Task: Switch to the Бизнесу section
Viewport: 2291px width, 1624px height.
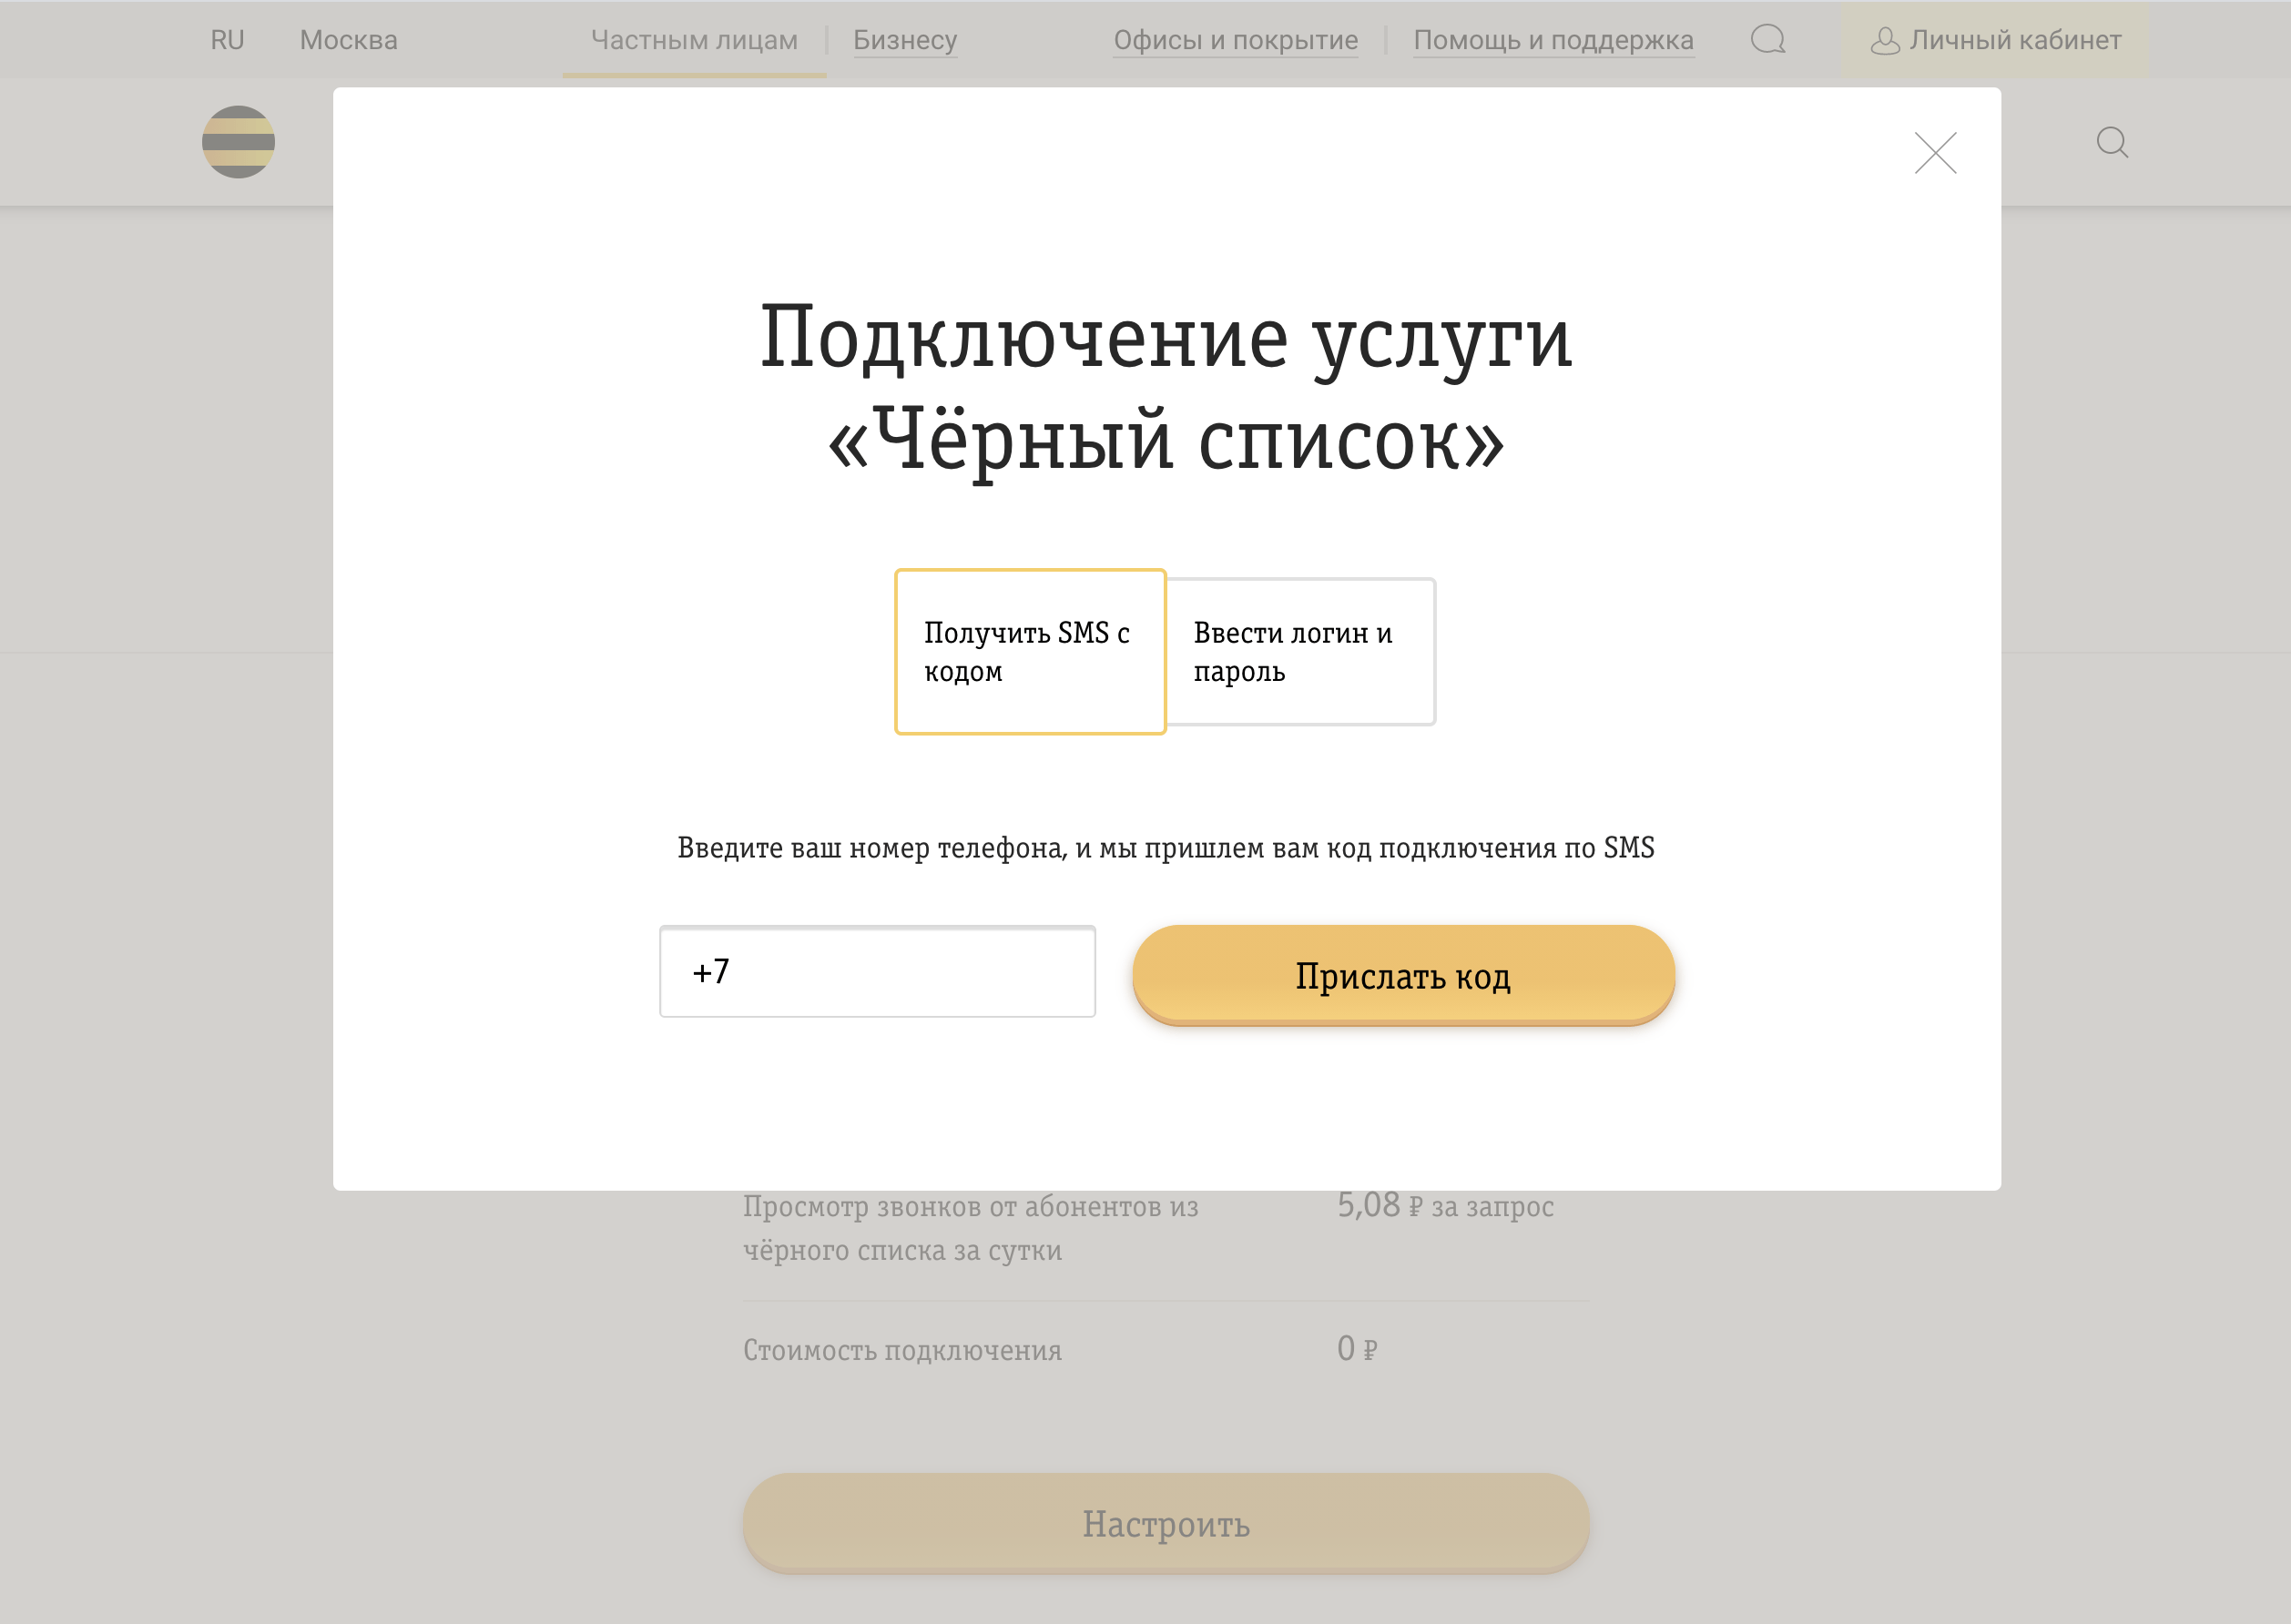Action: coord(904,40)
